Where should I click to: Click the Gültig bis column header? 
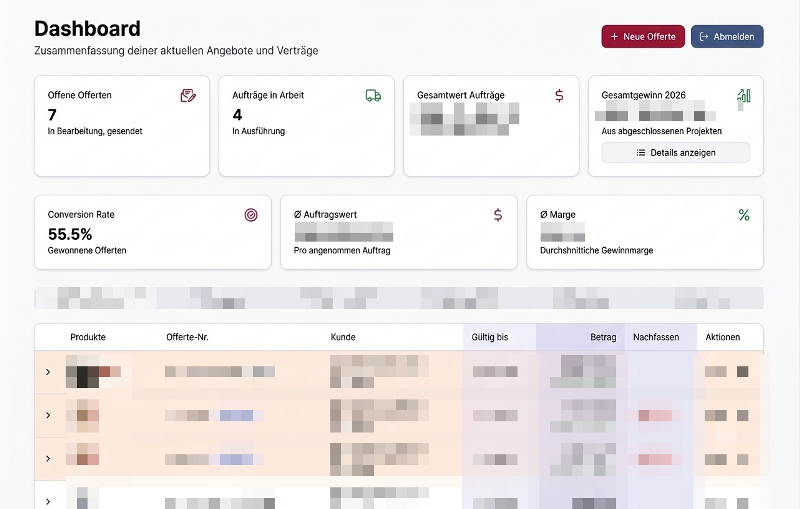490,337
